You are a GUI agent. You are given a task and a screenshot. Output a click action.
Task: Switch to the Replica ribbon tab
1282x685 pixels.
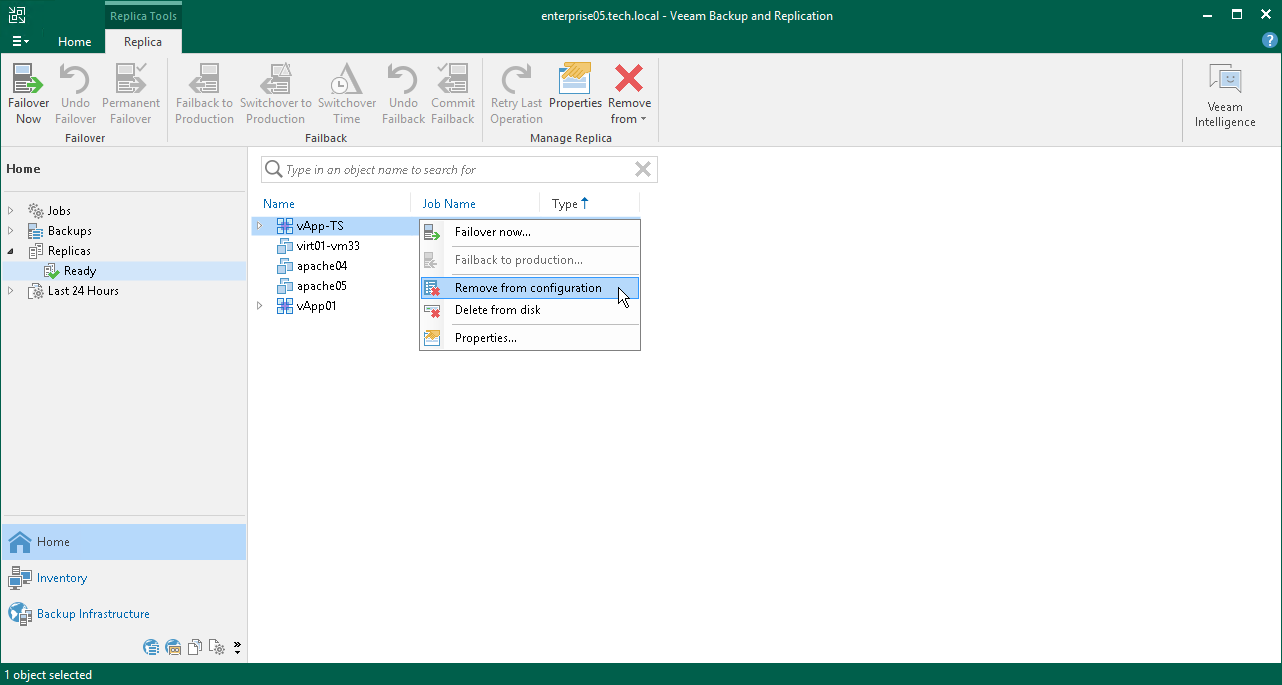point(143,42)
